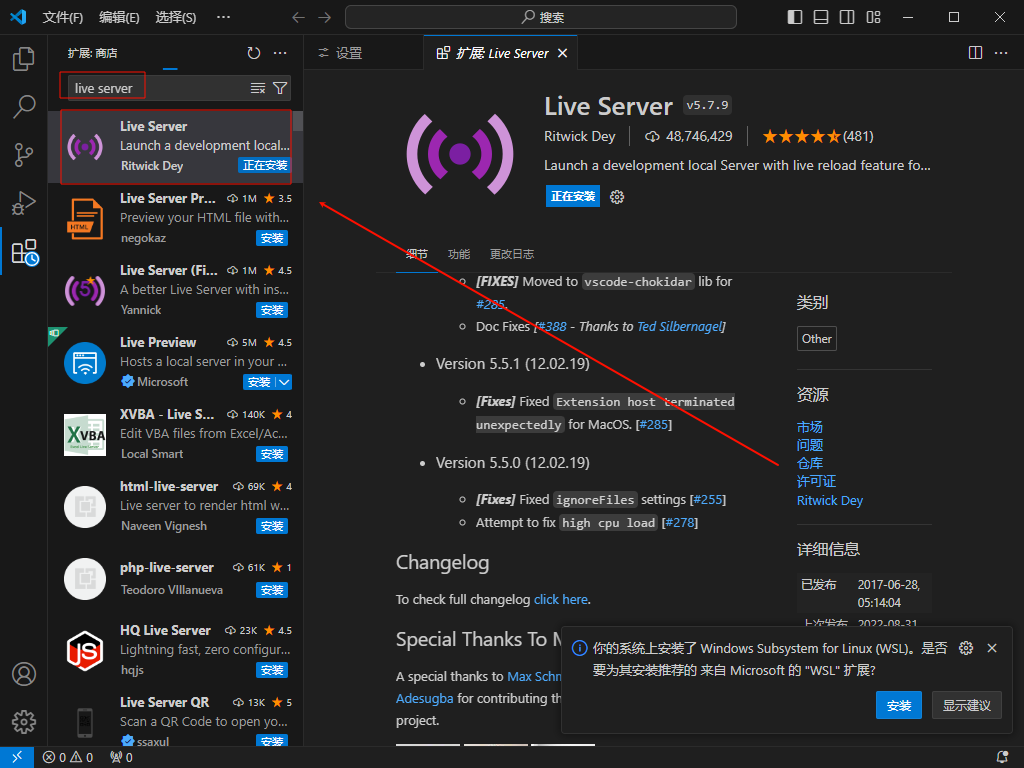The image size is (1024, 768).
Task: Expand Live Preview install options dropdown
Action: (x=284, y=382)
